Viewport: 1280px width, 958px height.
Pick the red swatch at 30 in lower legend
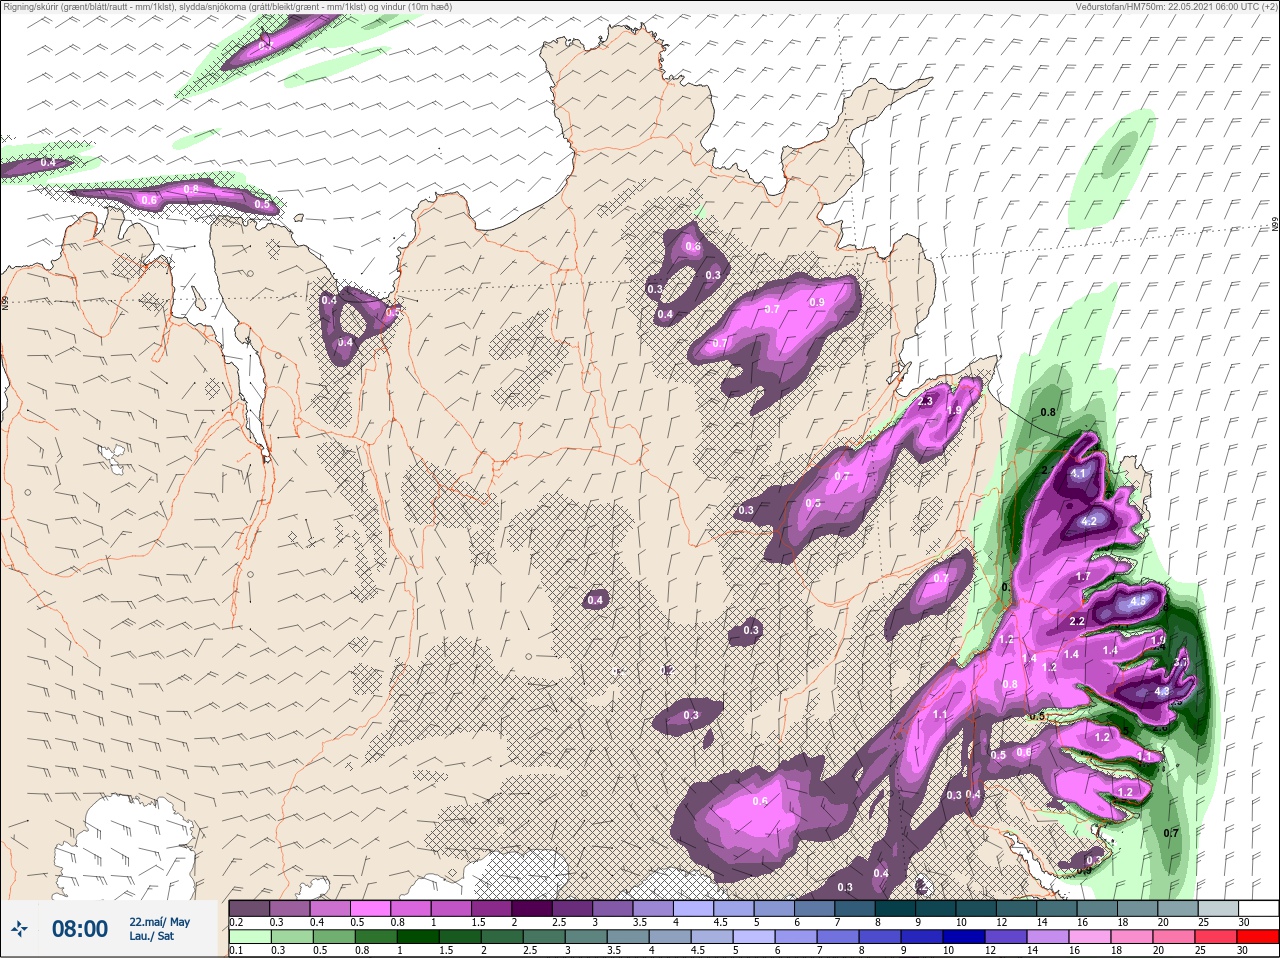(x=1257, y=937)
